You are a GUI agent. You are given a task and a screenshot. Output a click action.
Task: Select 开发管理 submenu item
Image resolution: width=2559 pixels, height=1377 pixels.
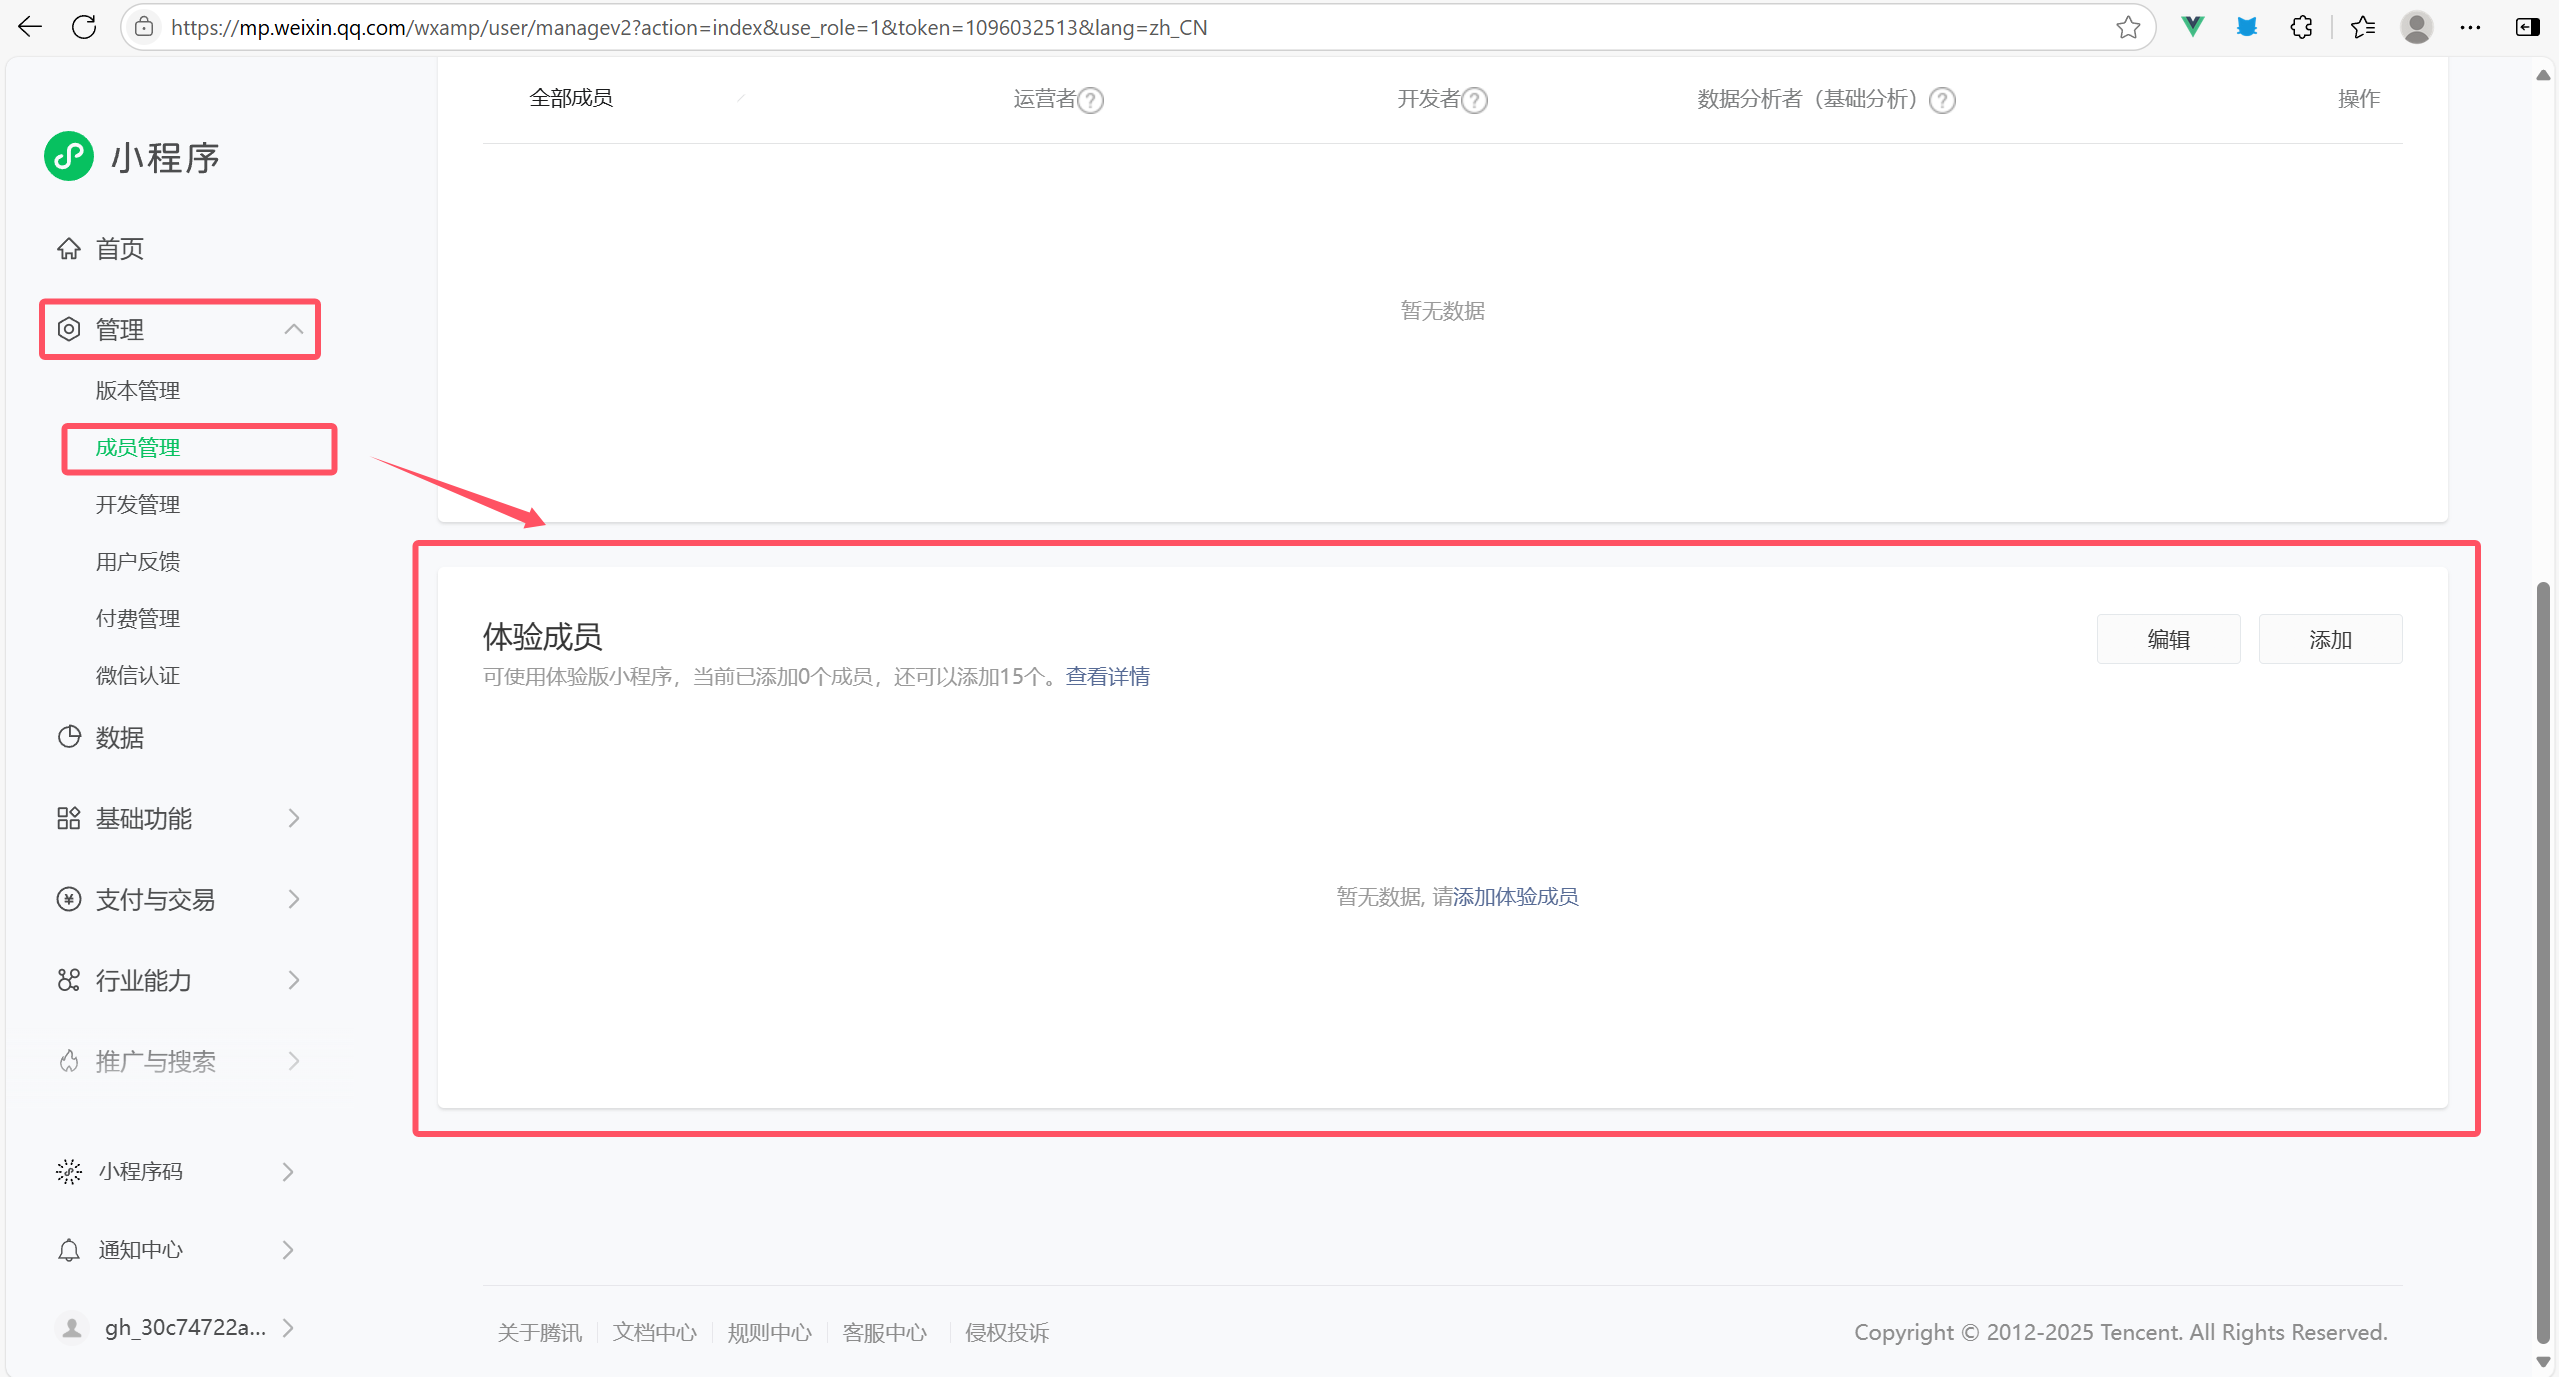coord(138,504)
